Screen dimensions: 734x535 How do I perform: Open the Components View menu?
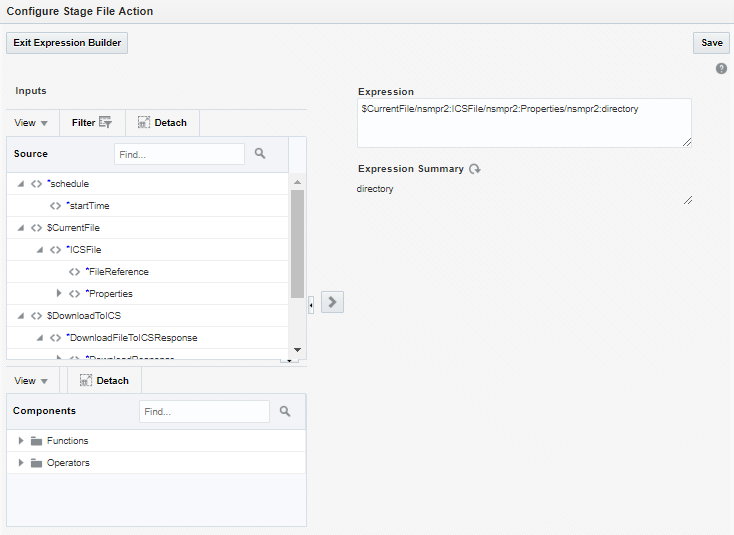click(31, 381)
